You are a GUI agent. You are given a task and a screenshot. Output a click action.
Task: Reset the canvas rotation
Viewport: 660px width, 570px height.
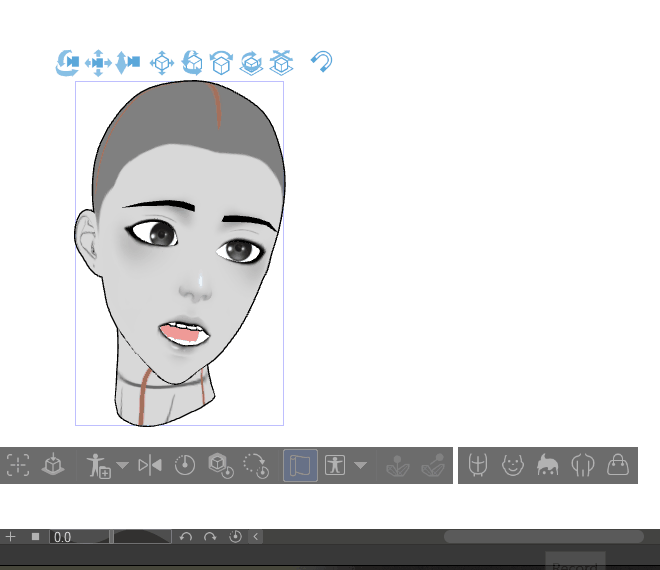pos(235,537)
